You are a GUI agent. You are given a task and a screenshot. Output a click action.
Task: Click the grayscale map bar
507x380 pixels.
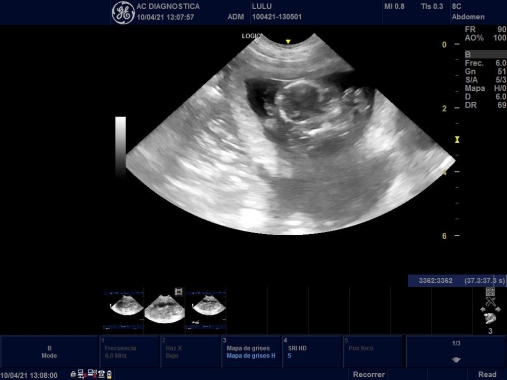(x=121, y=147)
